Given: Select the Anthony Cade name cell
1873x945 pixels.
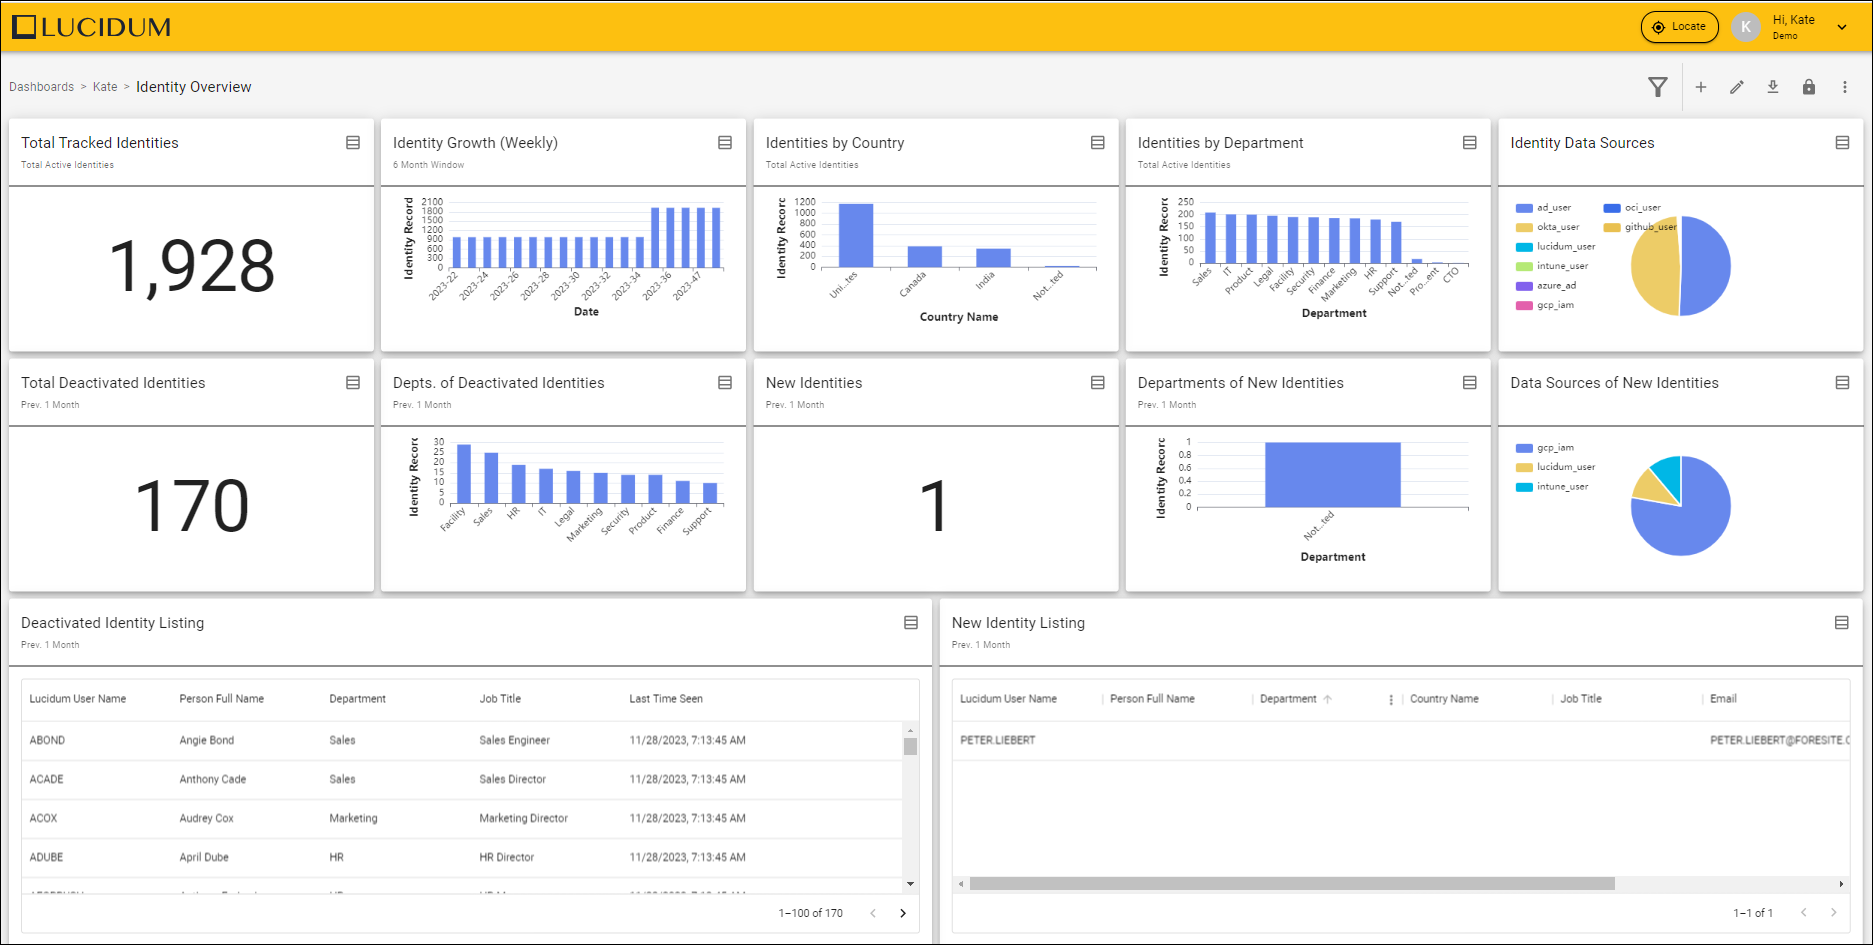Looking at the screenshot, I should pyautogui.click(x=213, y=780).
